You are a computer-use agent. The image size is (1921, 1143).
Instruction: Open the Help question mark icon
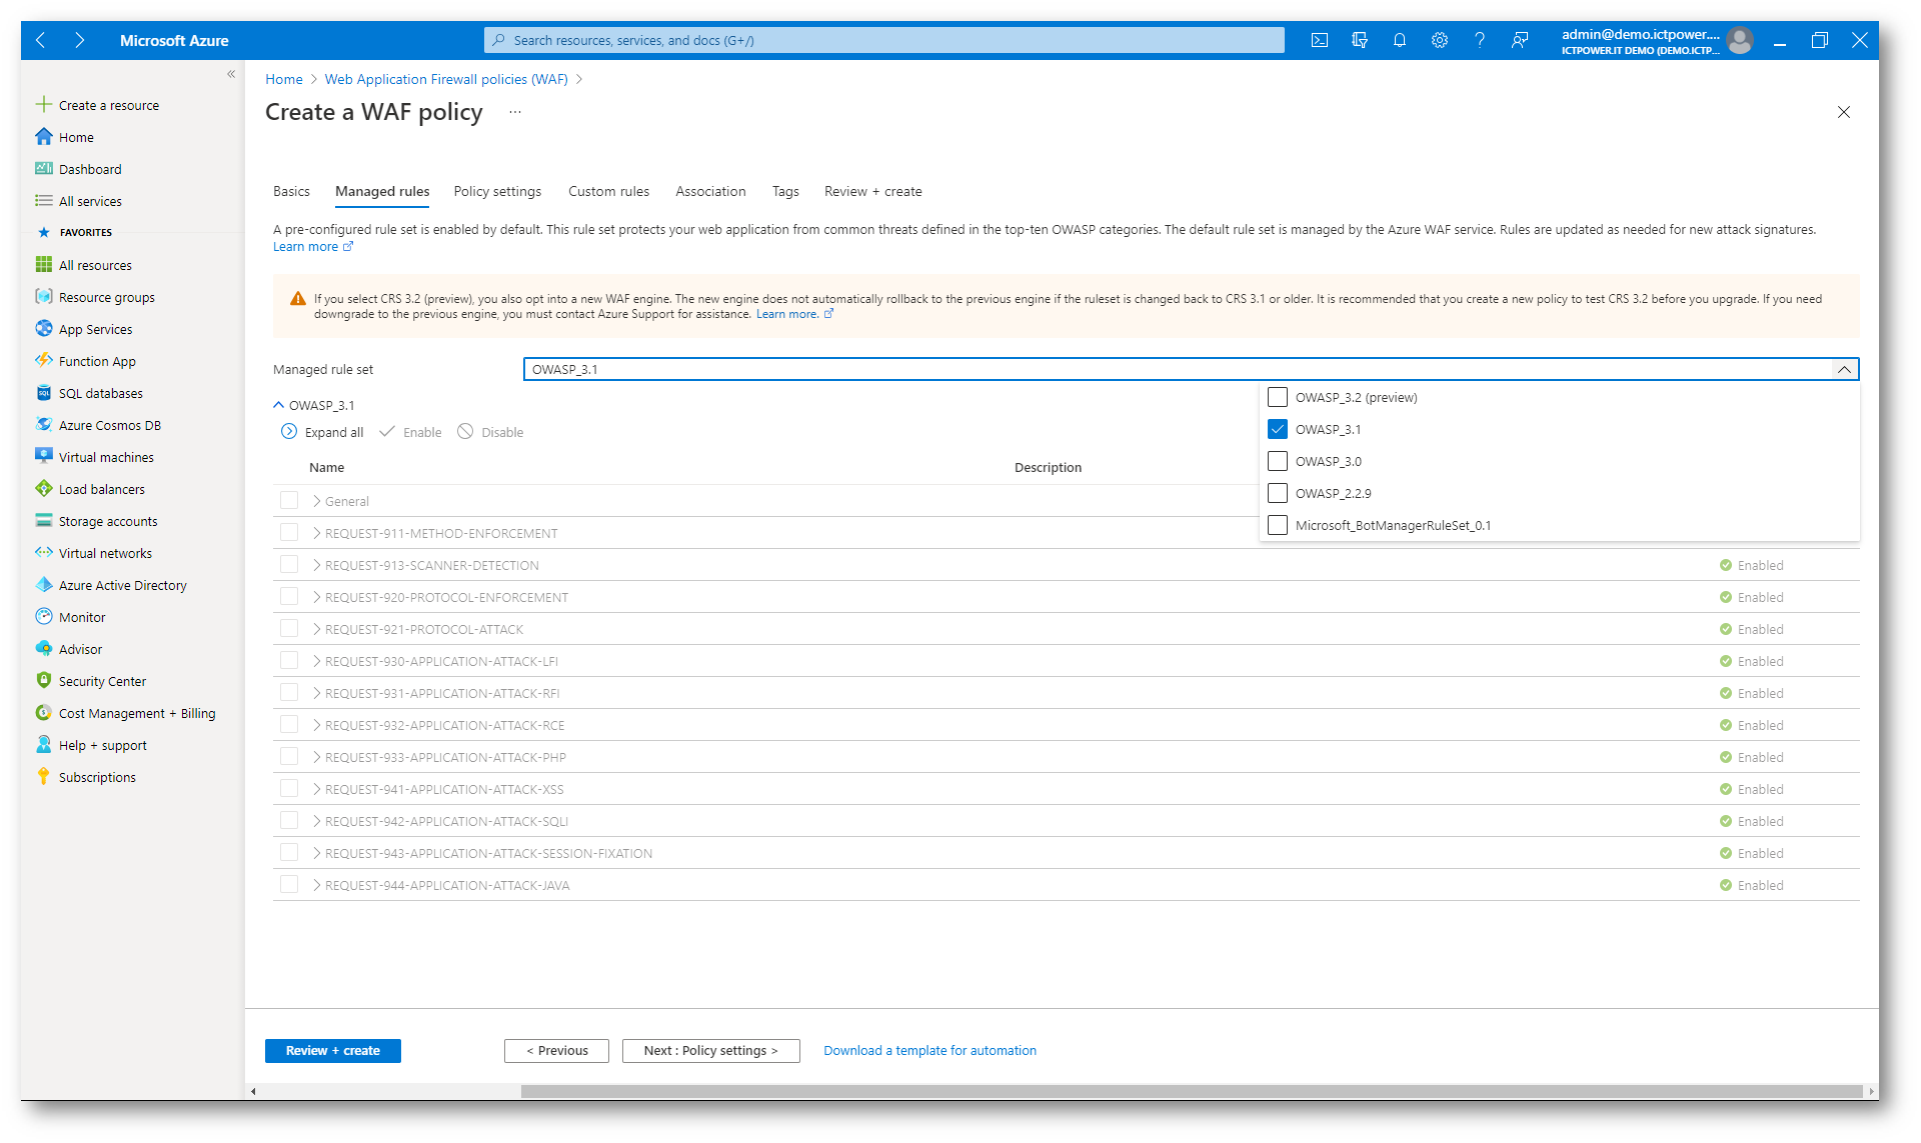point(1479,40)
